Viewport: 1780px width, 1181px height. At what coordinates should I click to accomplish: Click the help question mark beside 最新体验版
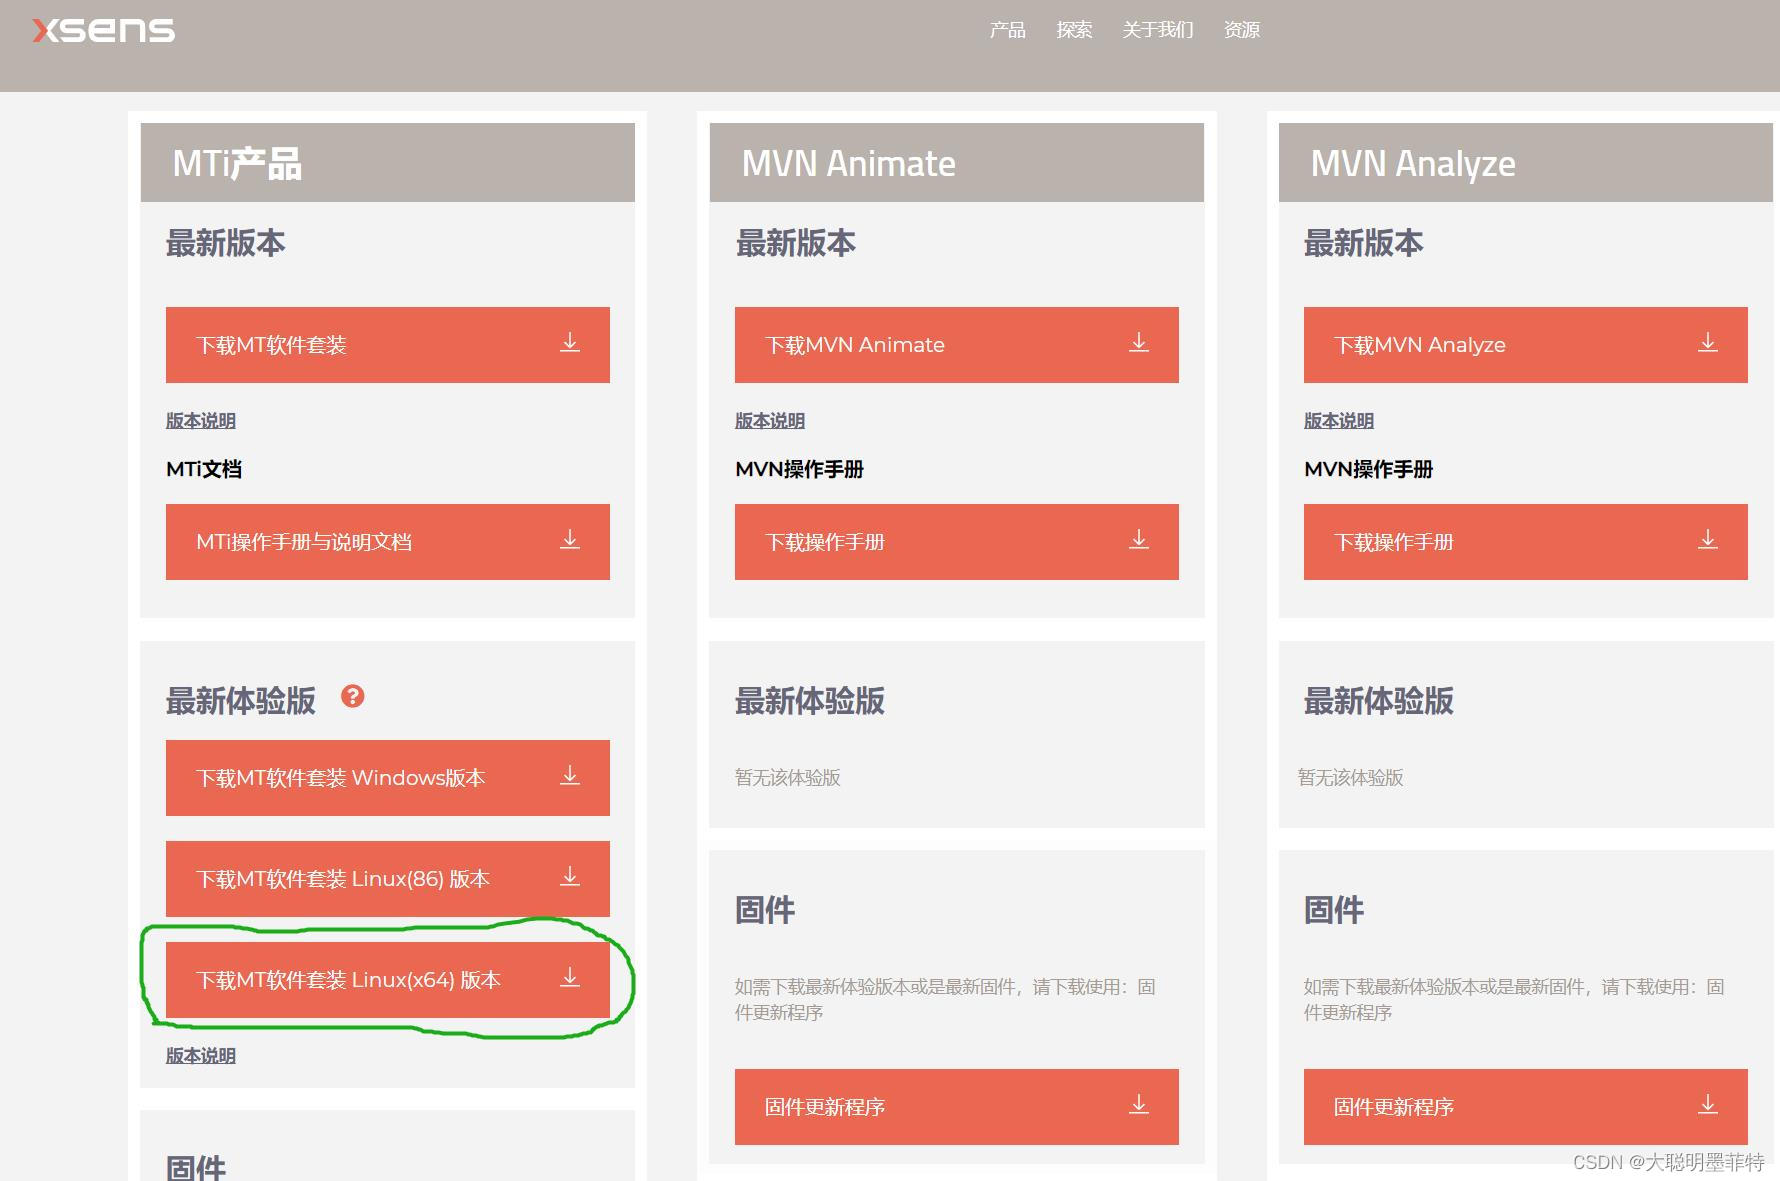pos(352,697)
